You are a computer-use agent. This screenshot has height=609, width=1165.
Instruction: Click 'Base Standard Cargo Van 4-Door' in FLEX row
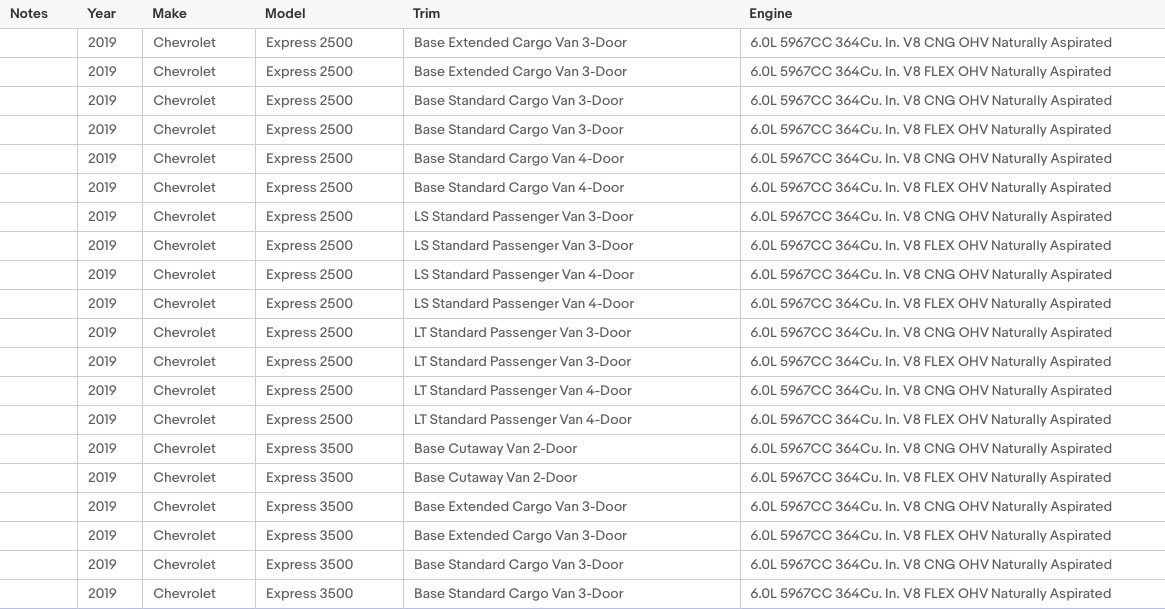(x=519, y=187)
